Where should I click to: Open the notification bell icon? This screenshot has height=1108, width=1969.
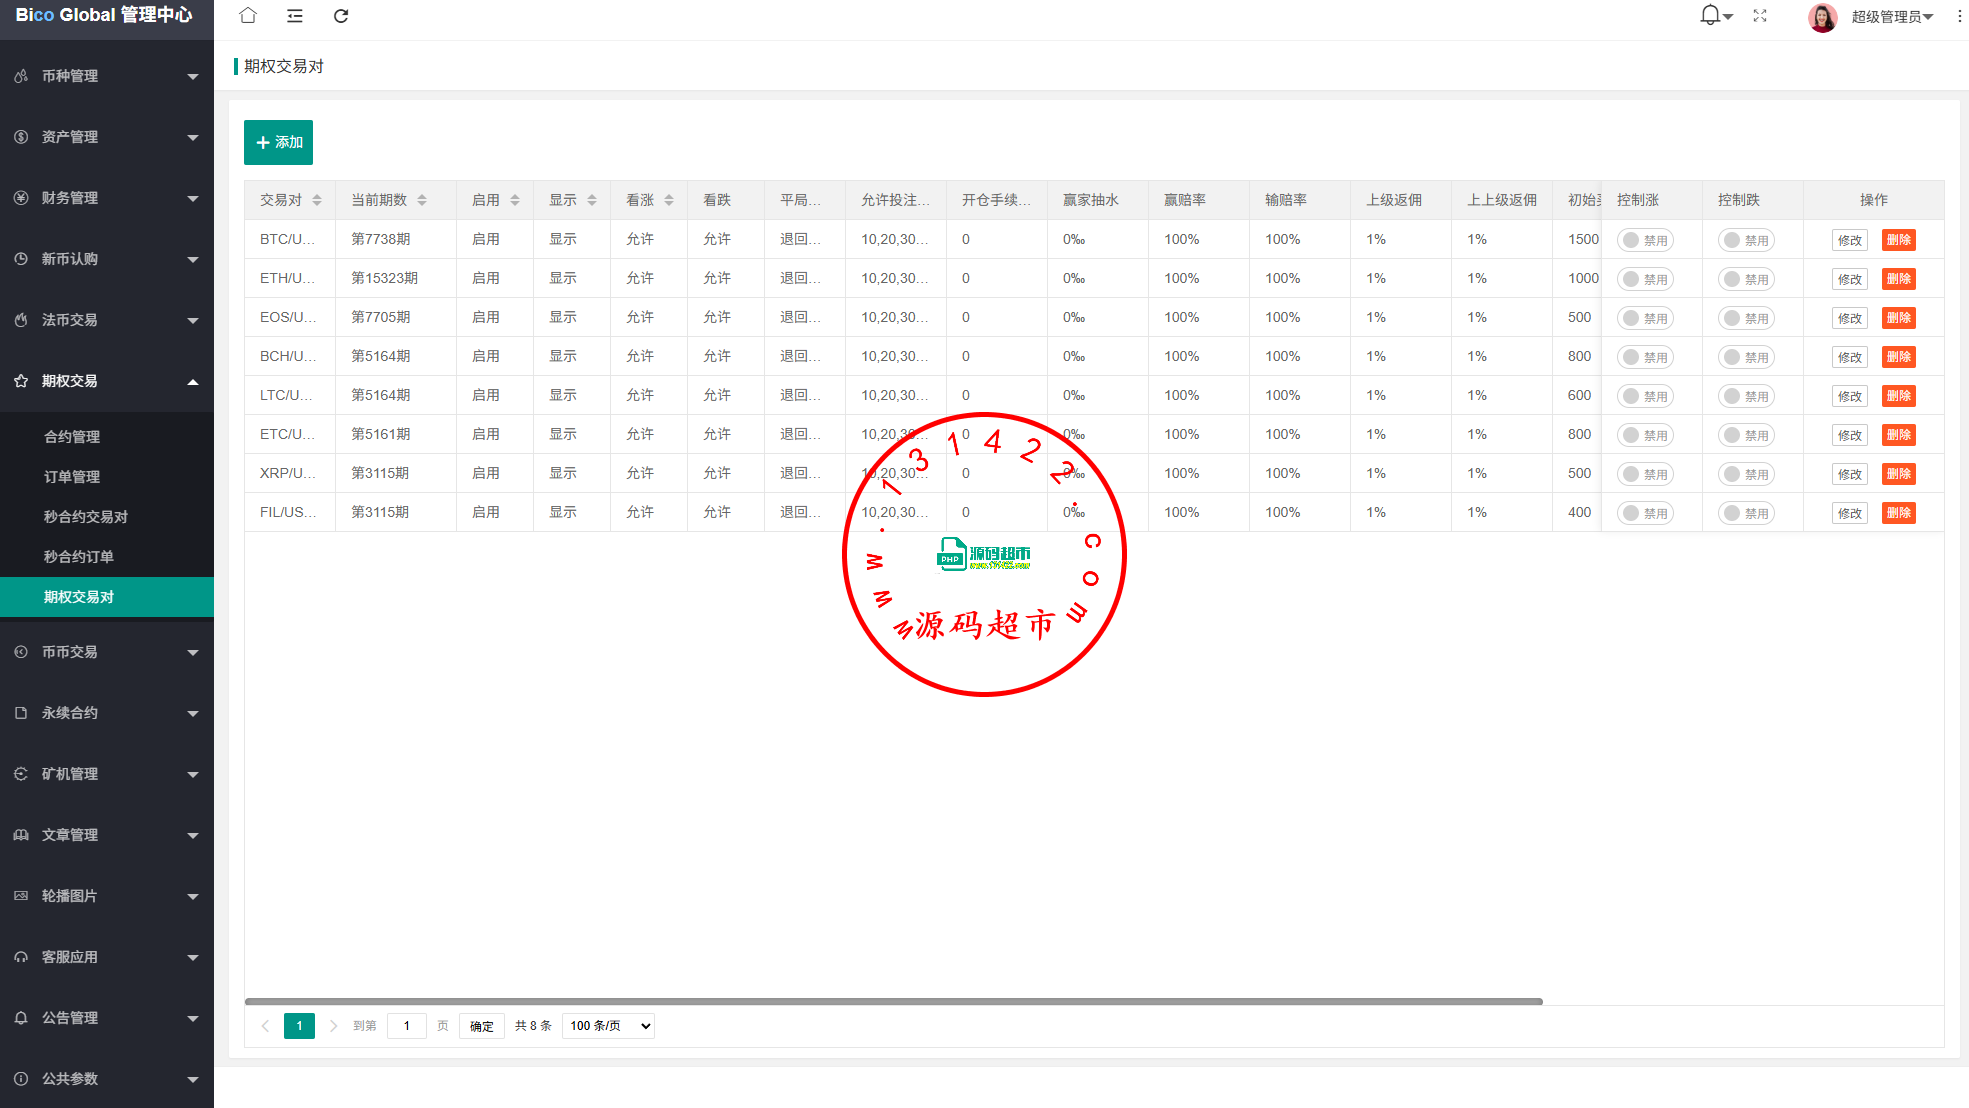[x=1711, y=16]
